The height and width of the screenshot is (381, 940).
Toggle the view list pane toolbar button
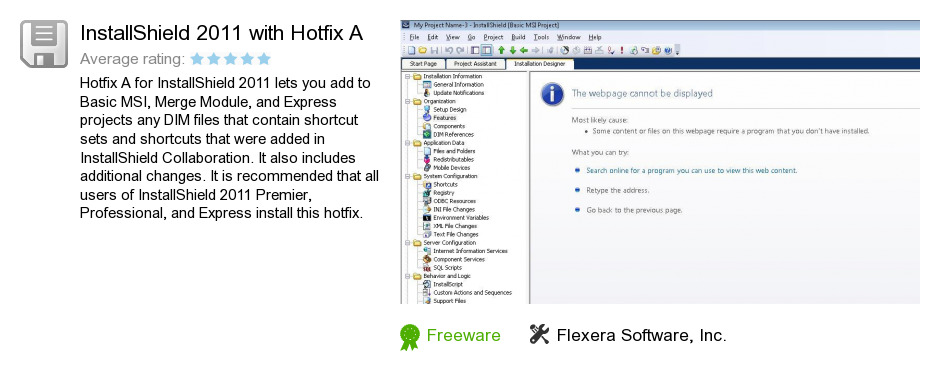(x=475, y=50)
